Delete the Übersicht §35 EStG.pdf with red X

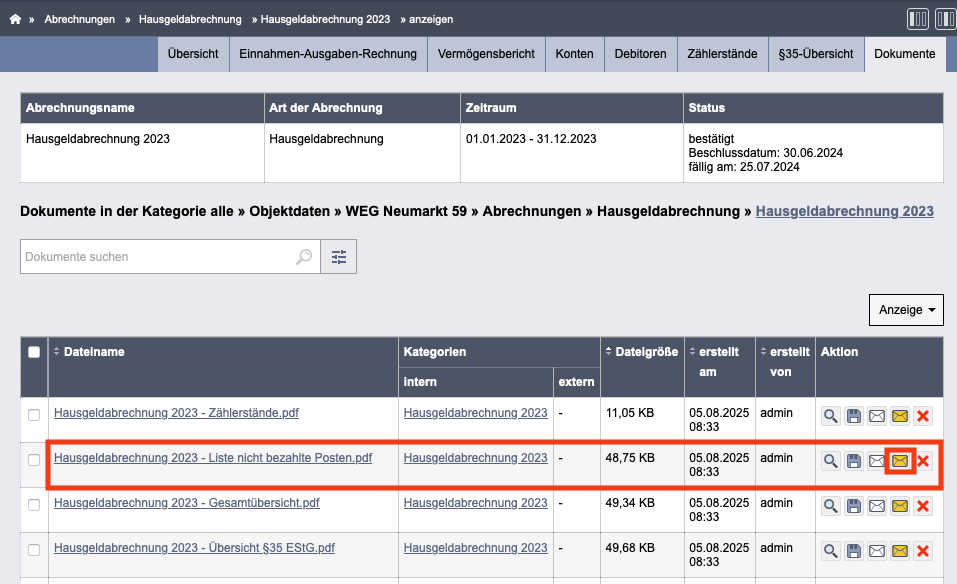point(923,551)
